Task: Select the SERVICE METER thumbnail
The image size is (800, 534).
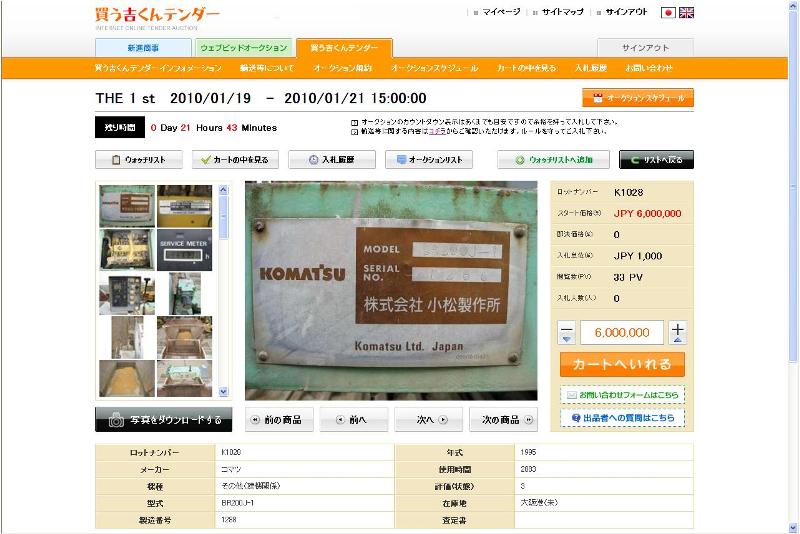Action: 184,250
